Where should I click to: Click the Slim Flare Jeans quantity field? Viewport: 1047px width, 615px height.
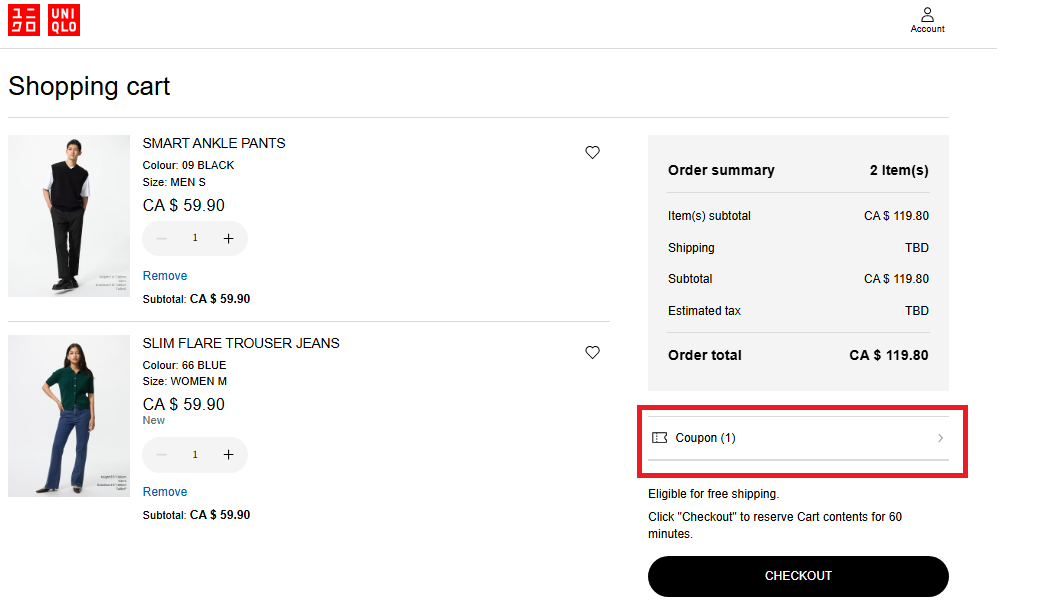pos(195,455)
